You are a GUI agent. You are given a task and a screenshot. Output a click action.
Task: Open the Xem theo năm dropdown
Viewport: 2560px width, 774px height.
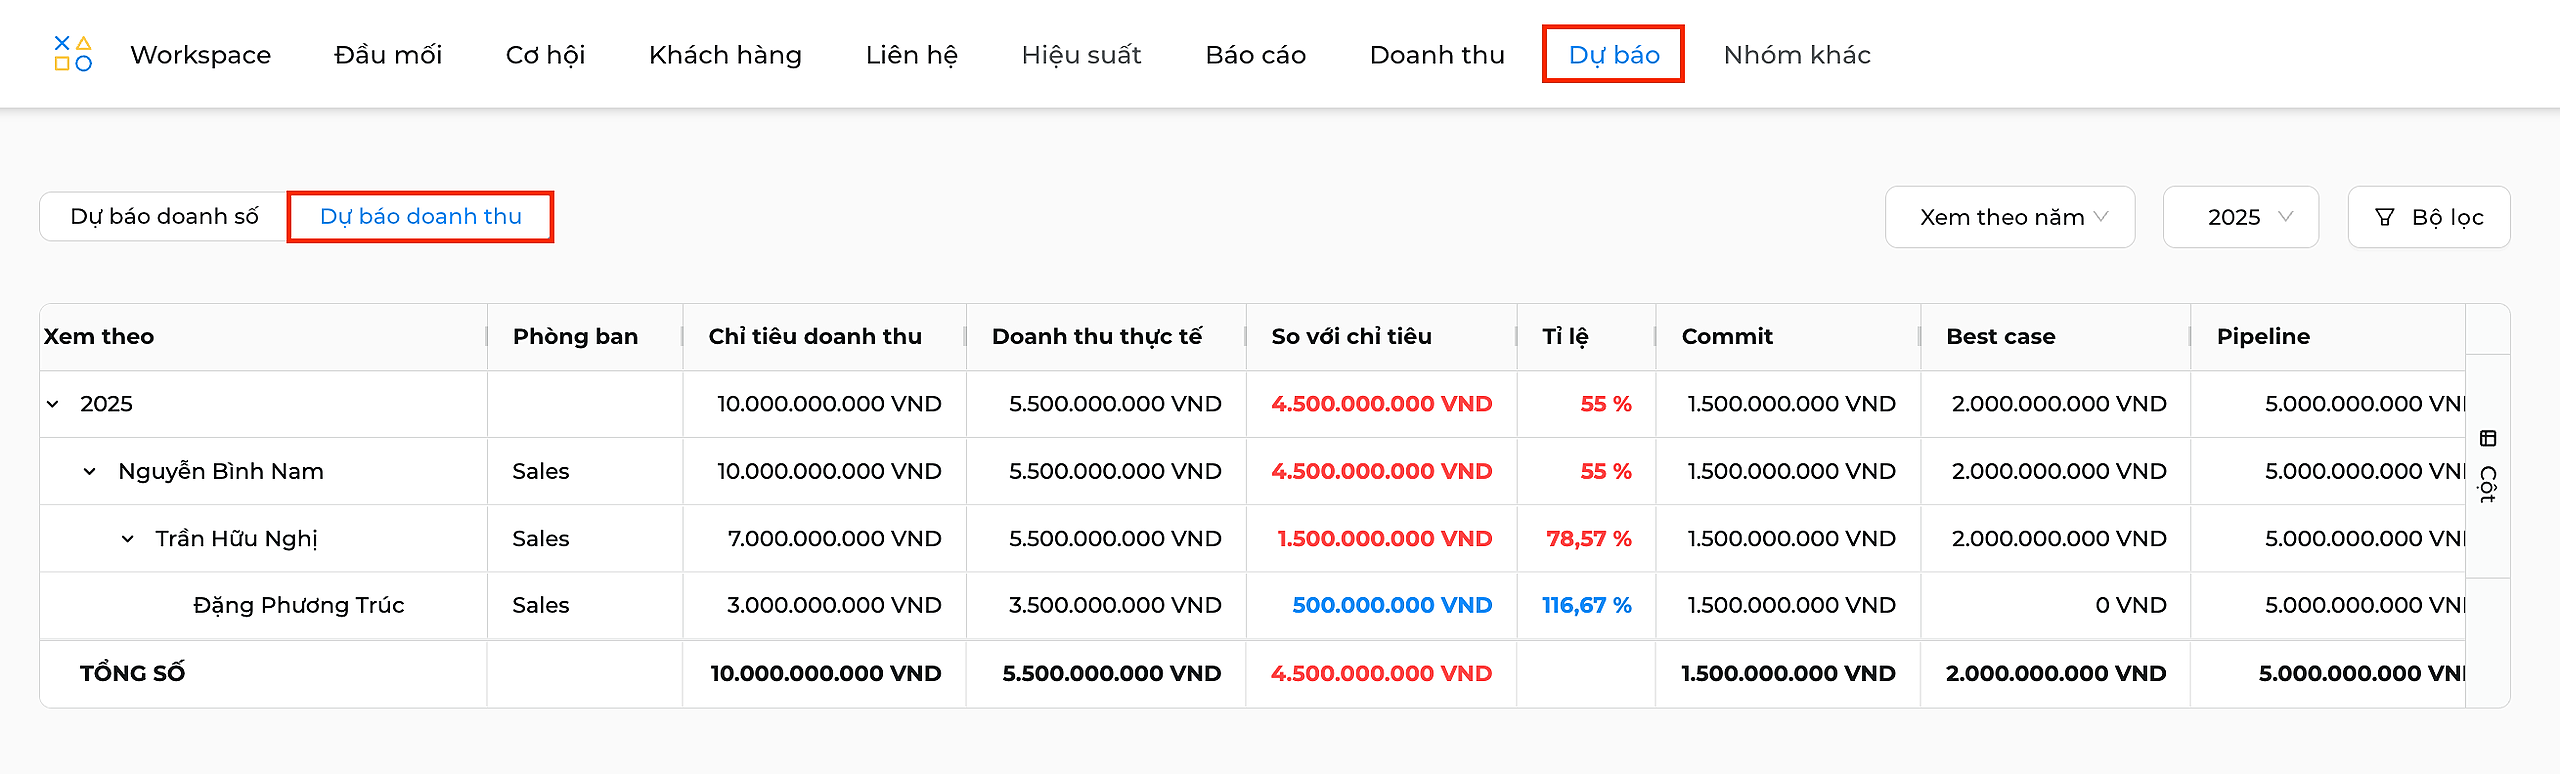click(x=2010, y=217)
